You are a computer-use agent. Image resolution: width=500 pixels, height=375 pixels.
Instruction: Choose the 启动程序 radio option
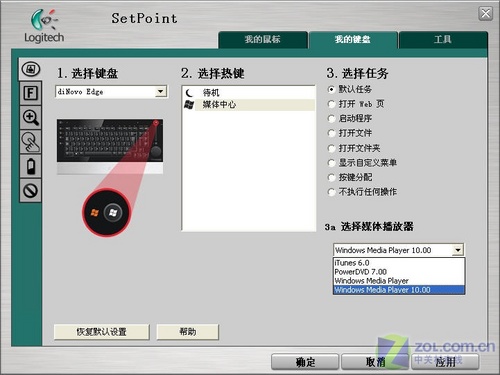[x=331, y=119]
